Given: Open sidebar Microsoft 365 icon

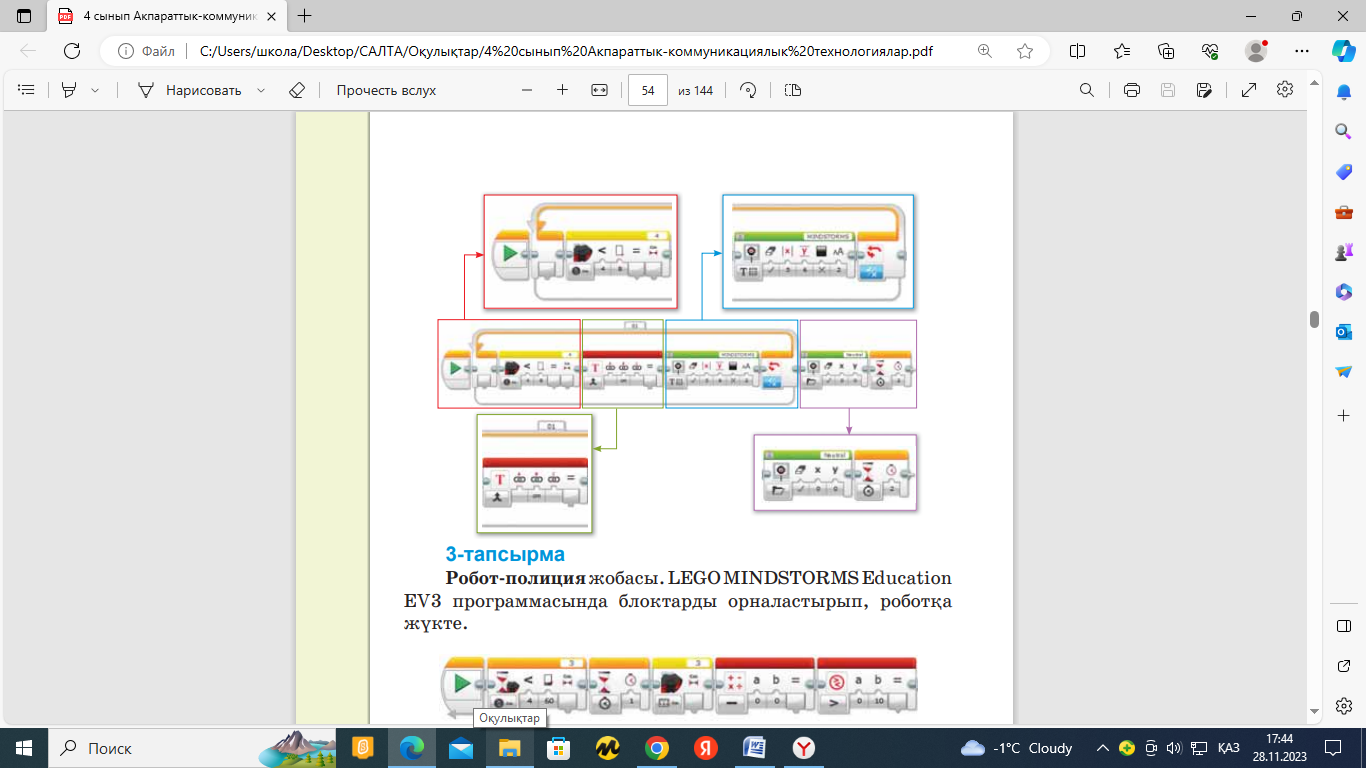Looking at the screenshot, I should click(1344, 292).
